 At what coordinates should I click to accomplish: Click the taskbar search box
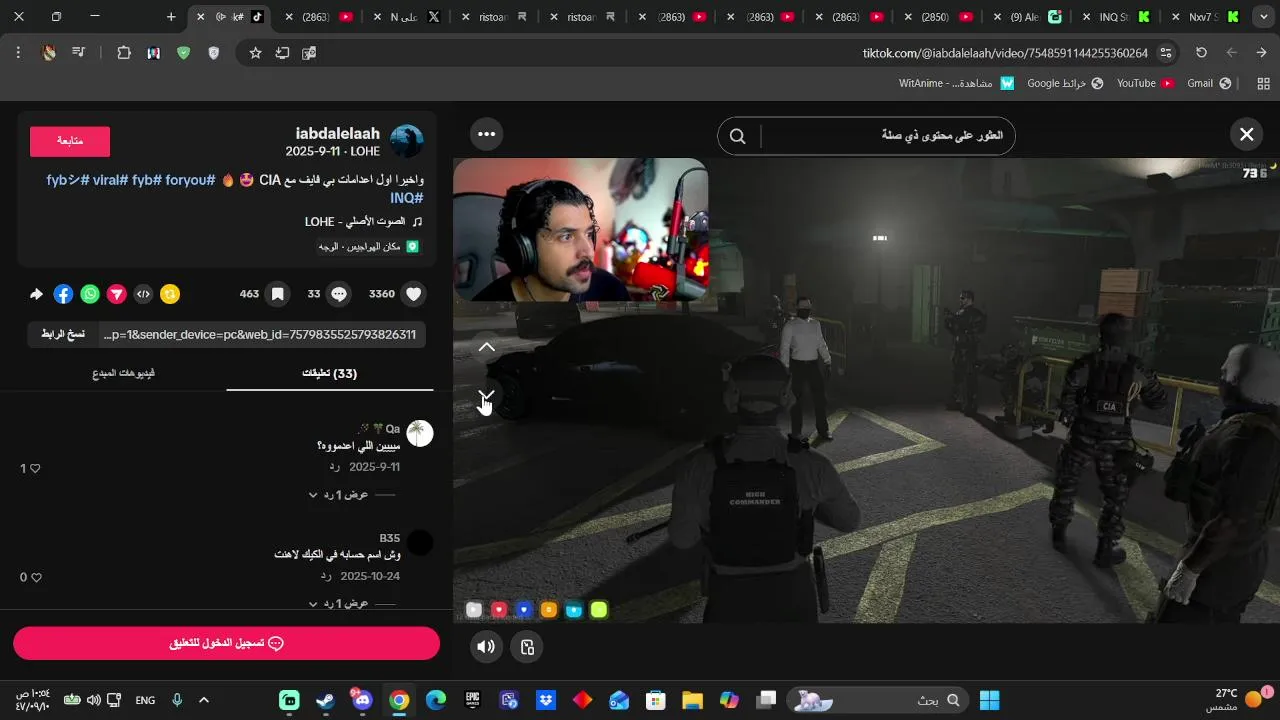[879, 700]
